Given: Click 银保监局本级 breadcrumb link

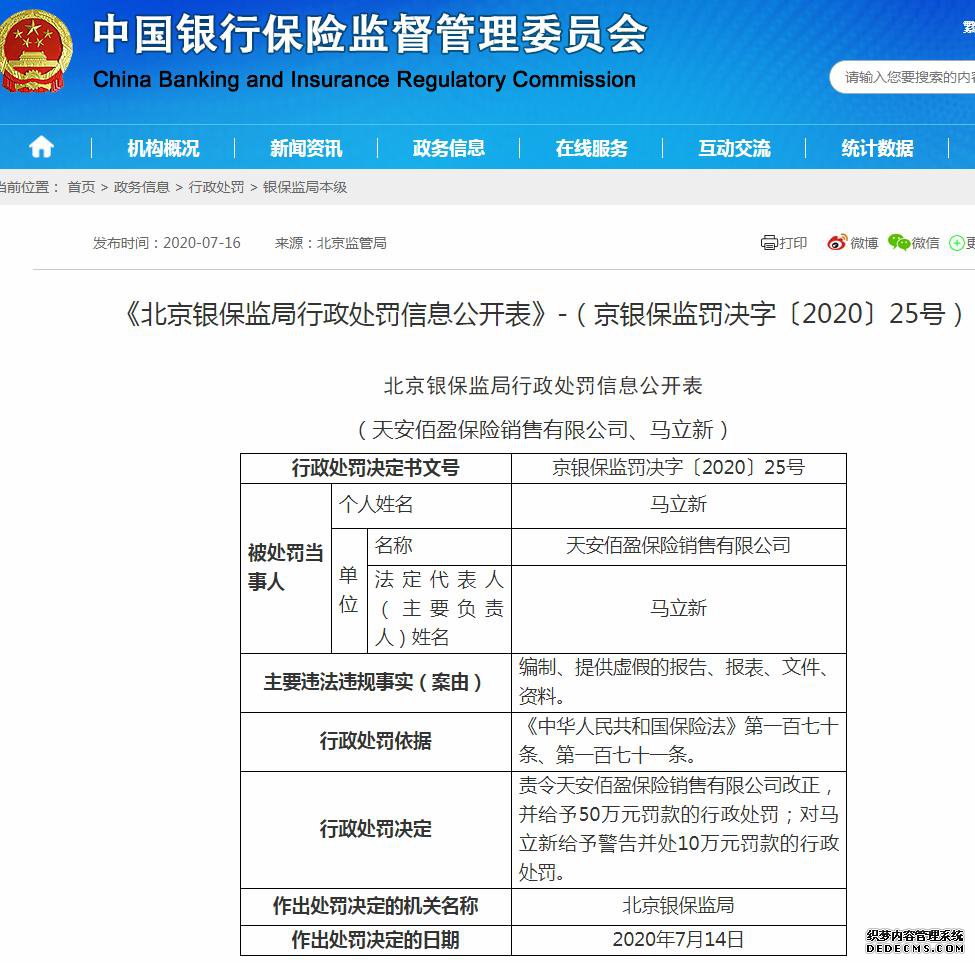Looking at the screenshot, I should coord(305,187).
